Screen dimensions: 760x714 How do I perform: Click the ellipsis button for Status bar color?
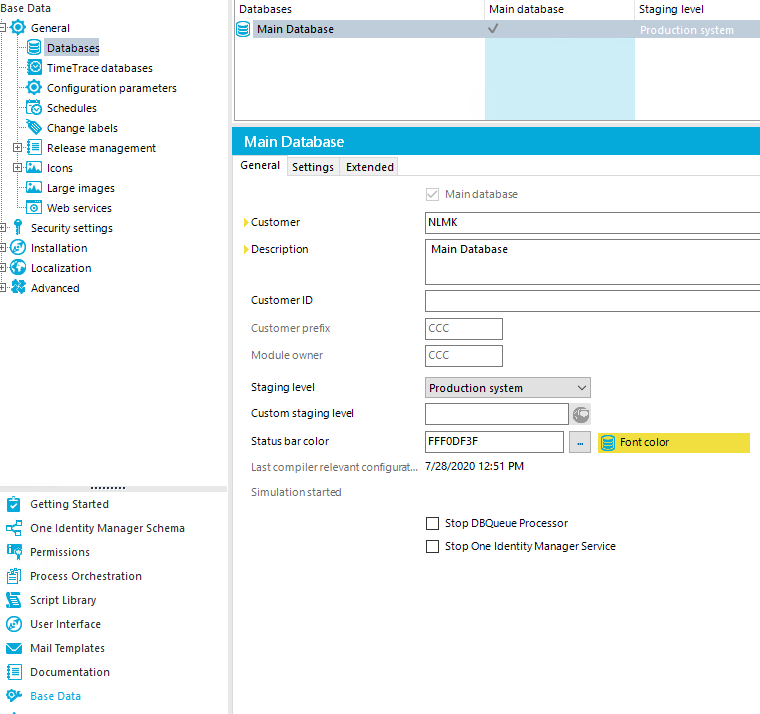pos(580,442)
